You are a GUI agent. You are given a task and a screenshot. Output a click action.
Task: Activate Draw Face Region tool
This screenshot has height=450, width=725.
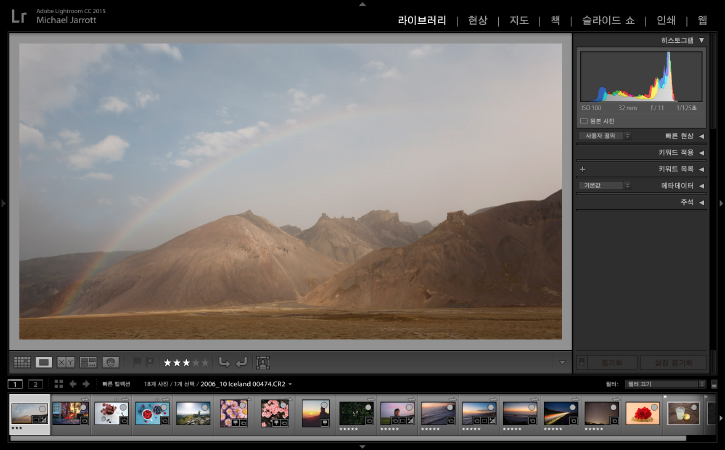point(263,363)
